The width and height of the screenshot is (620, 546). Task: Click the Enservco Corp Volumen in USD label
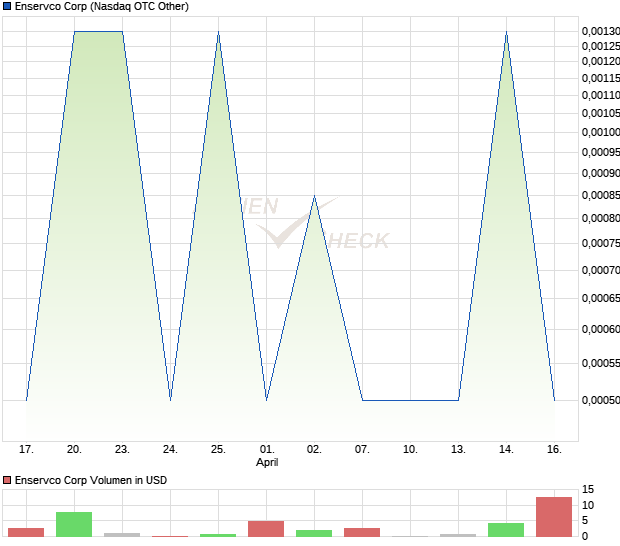point(91,480)
